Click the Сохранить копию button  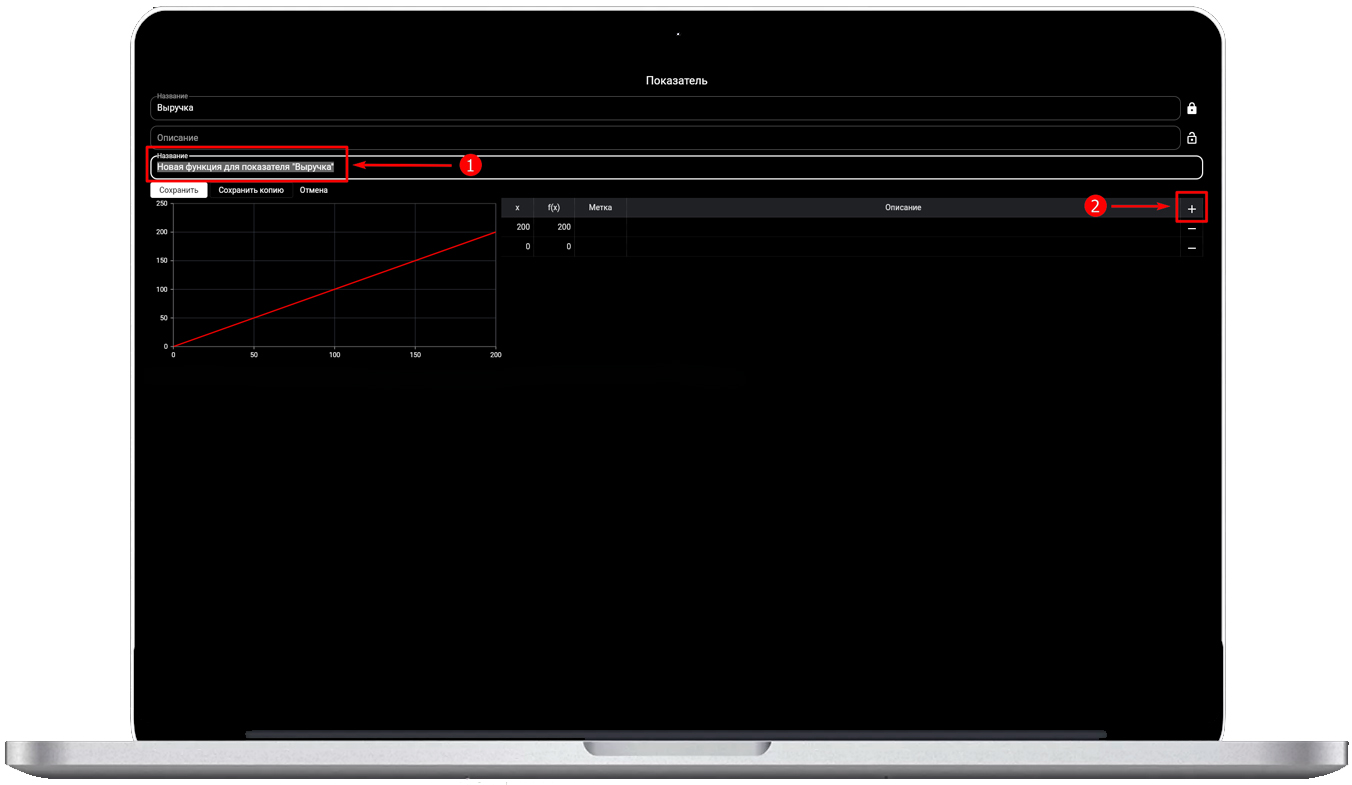(x=251, y=190)
